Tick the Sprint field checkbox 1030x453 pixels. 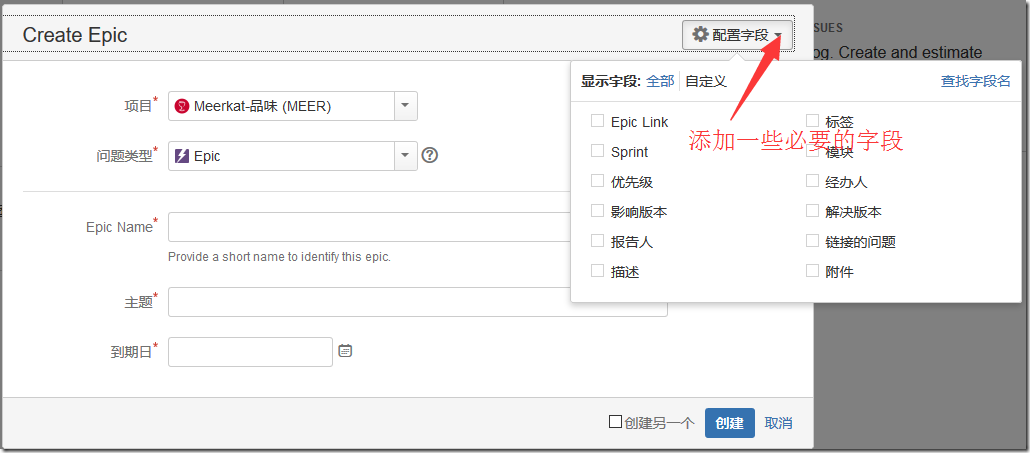pyautogui.click(x=597, y=151)
